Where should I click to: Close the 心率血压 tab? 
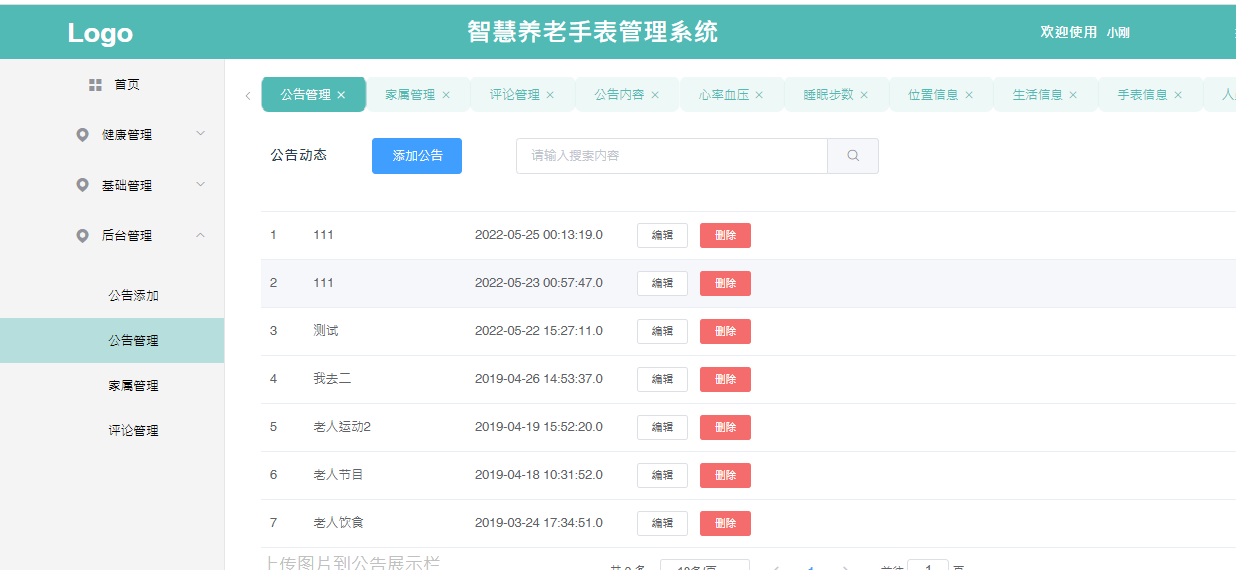point(759,95)
